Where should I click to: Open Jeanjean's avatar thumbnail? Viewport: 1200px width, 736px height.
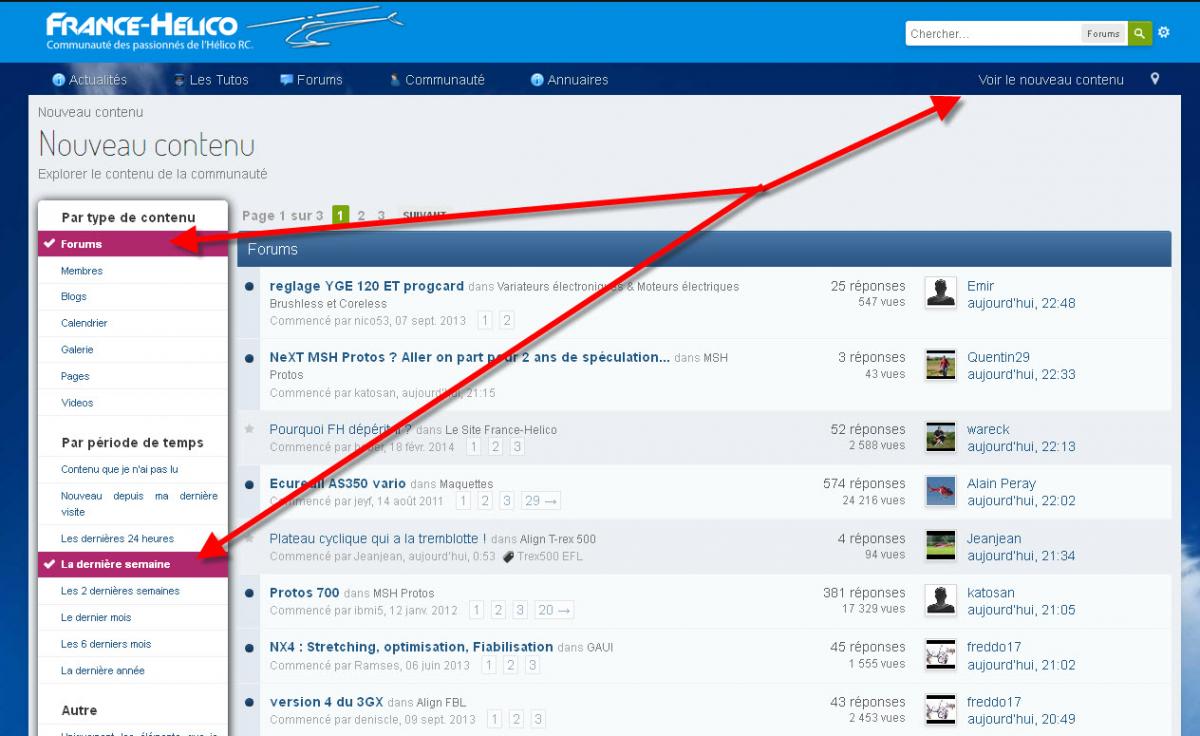tap(940, 545)
